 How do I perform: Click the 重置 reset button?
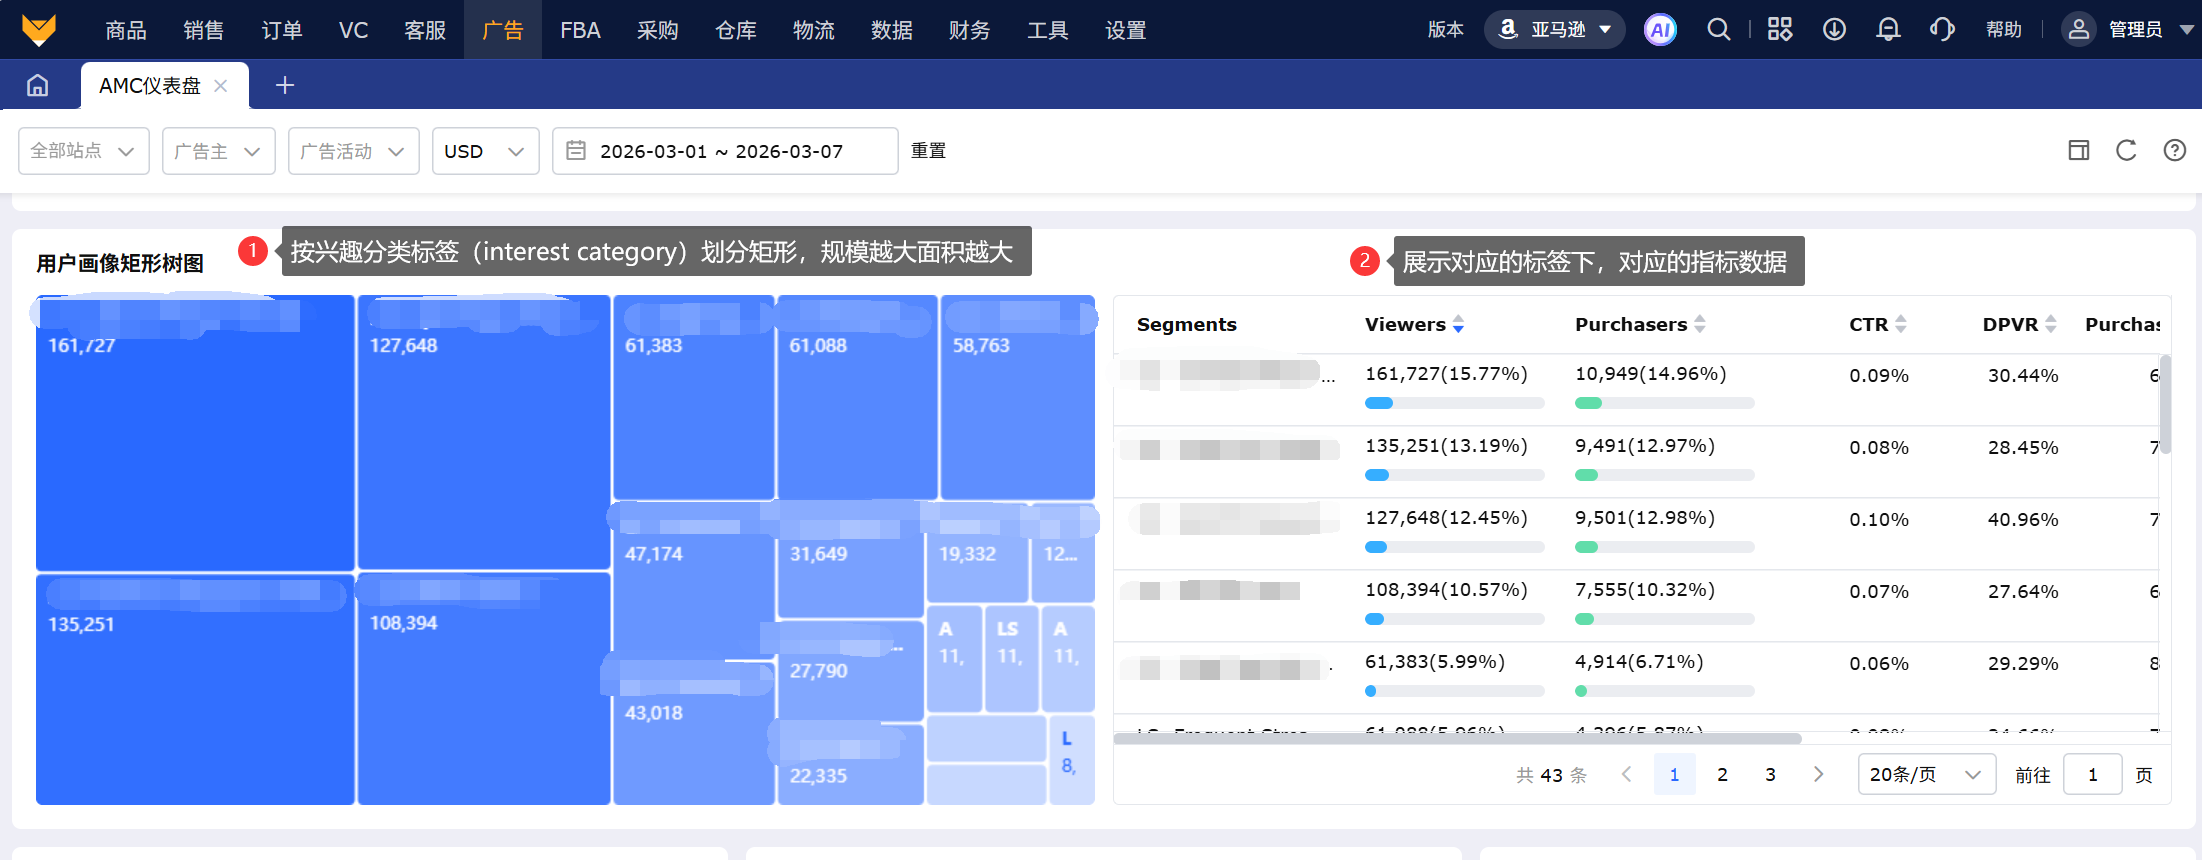coord(928,151)
